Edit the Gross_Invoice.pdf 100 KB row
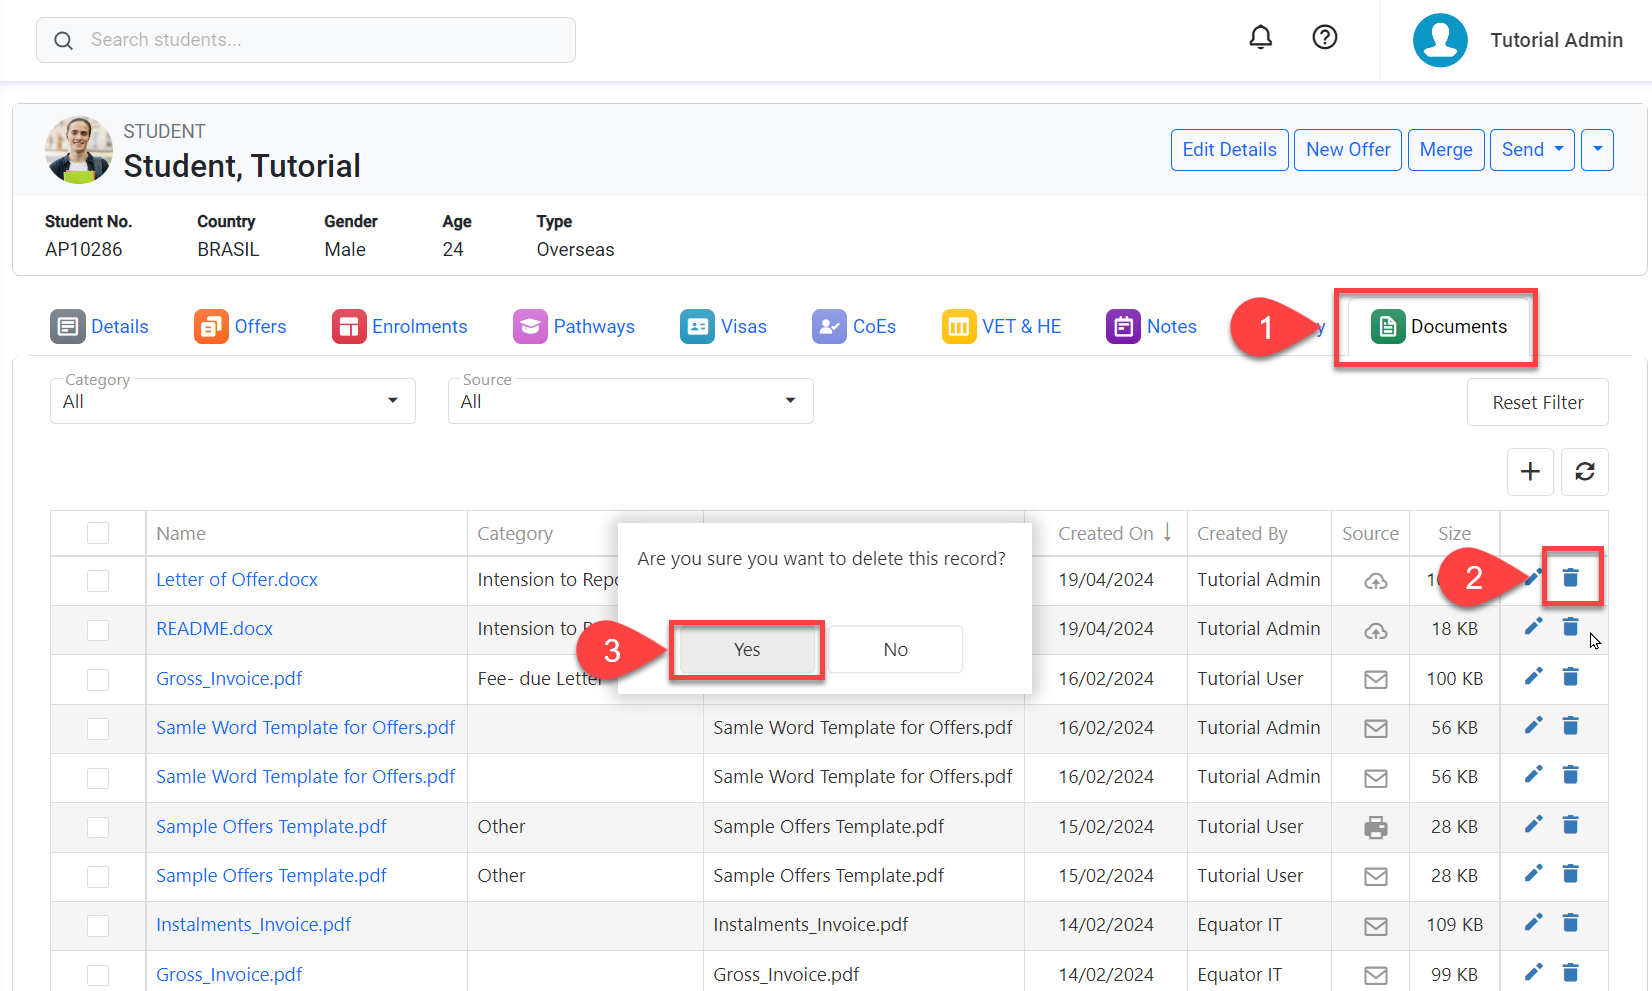Image resolution: width=1652 pixels, height=991 pixels. [x=1532, y=677]
